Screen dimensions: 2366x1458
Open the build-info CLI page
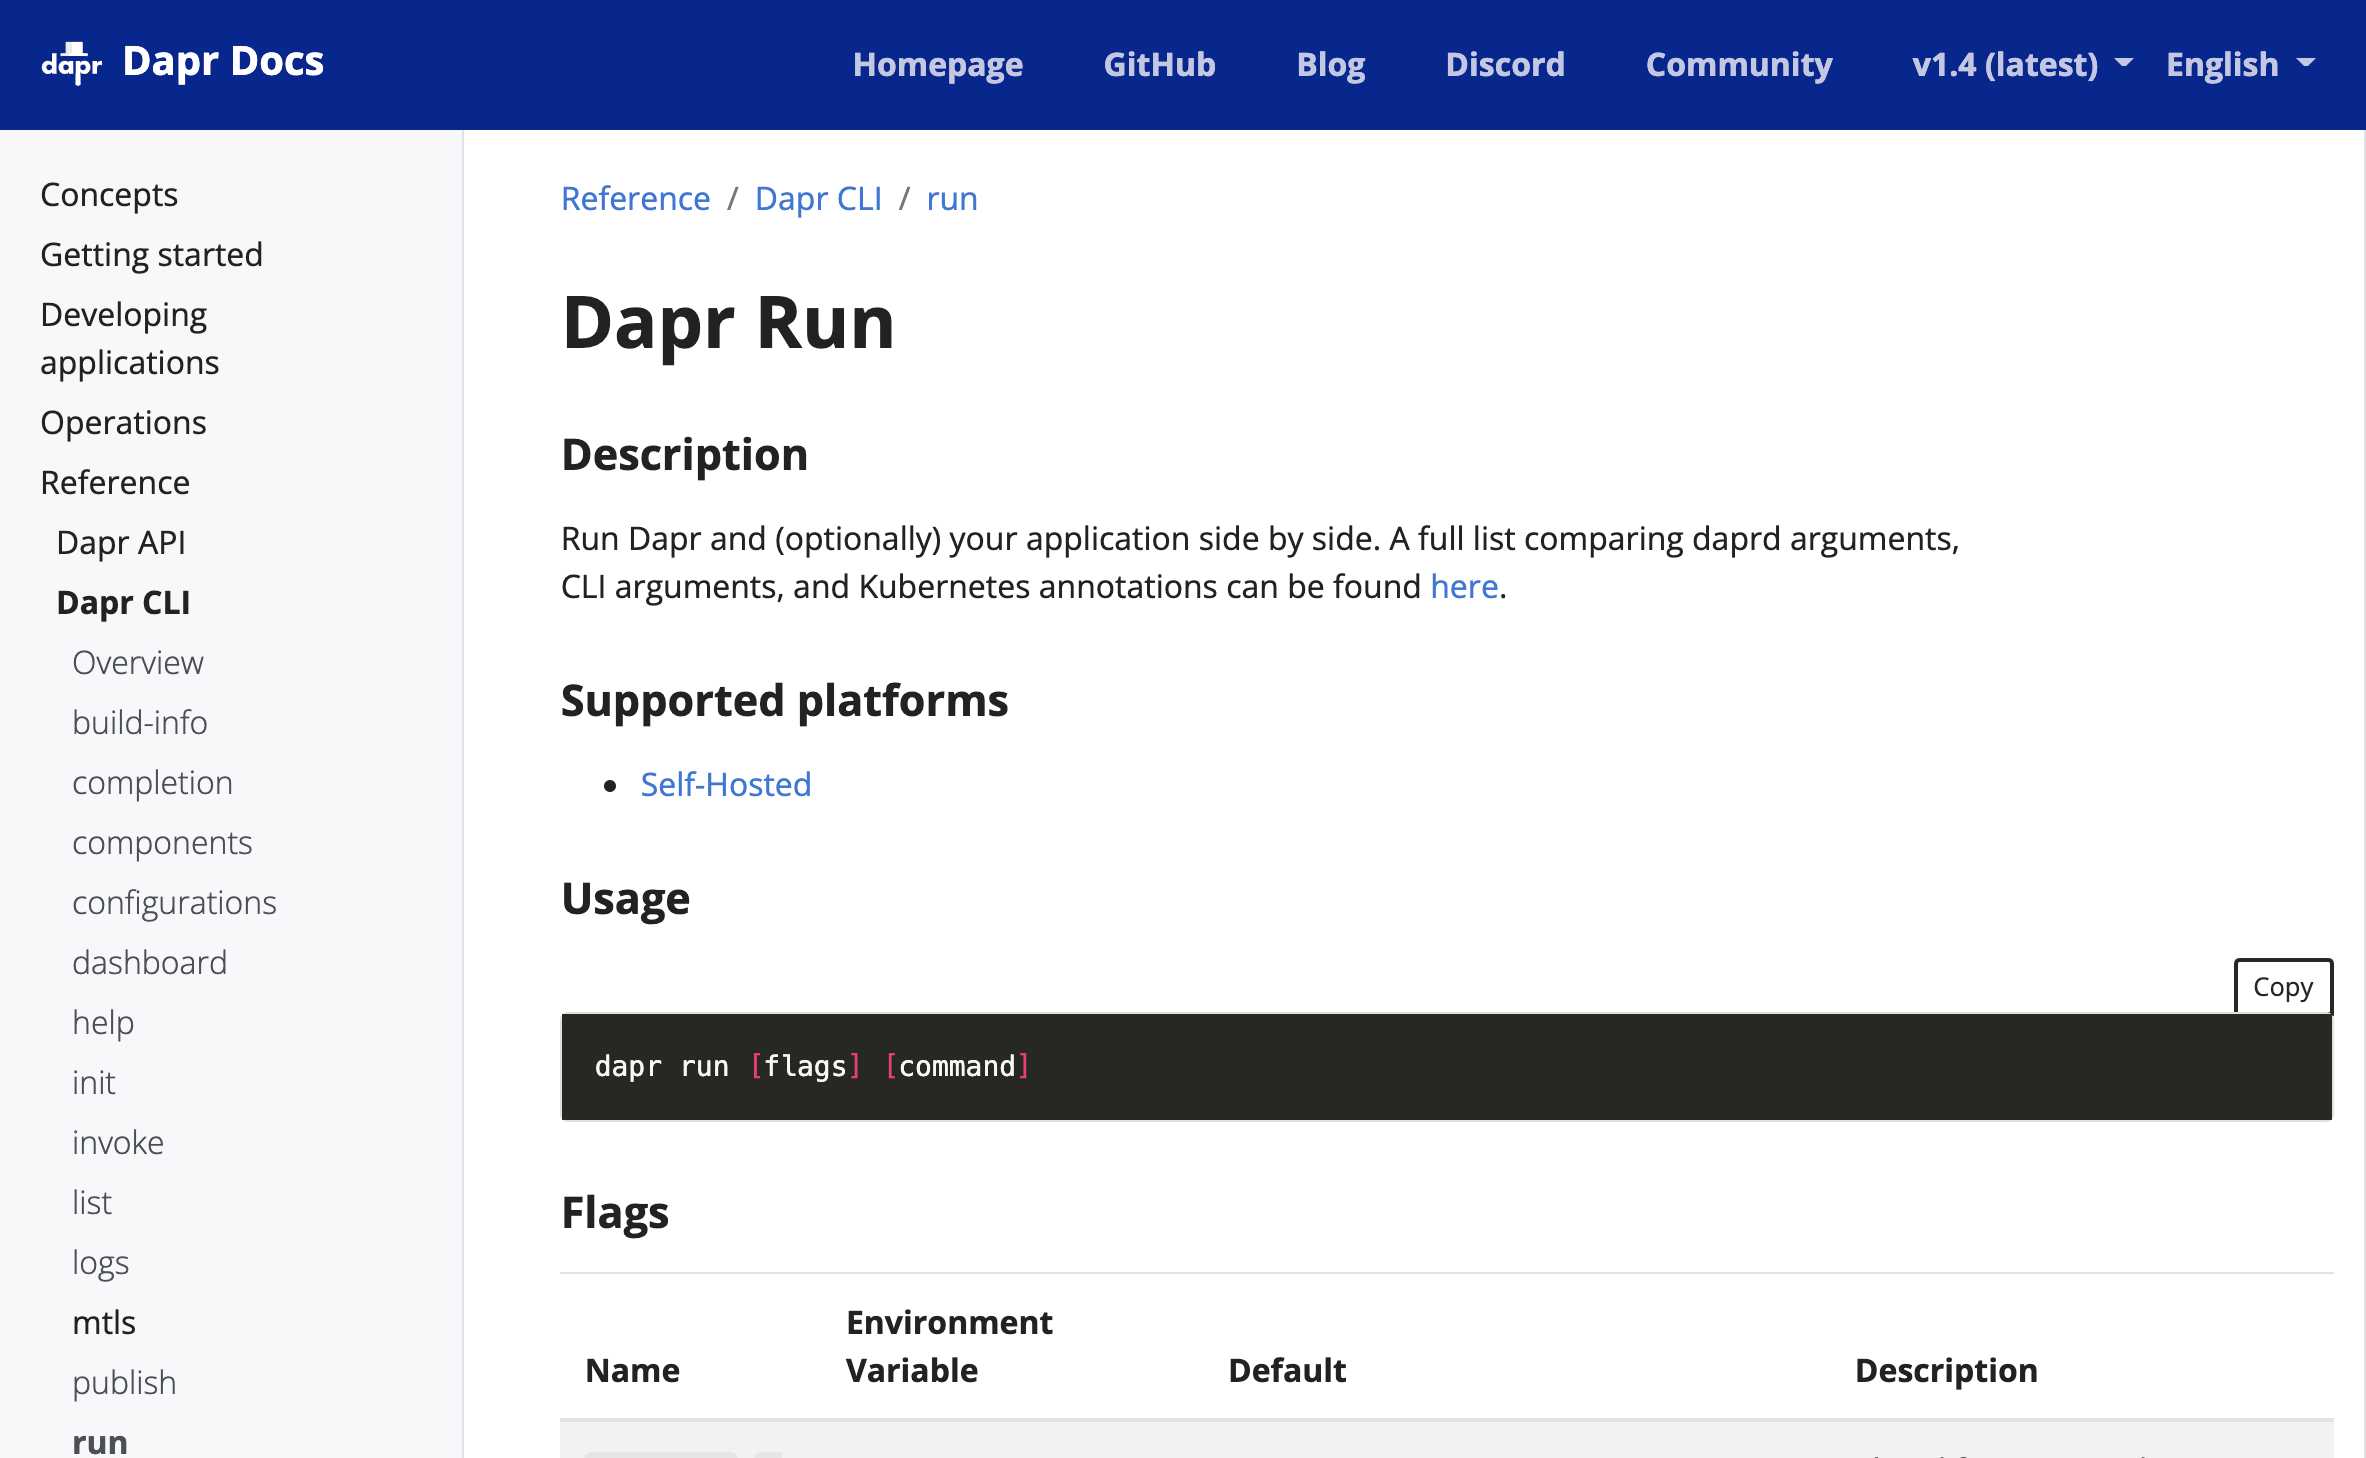(x=139, y=723)
